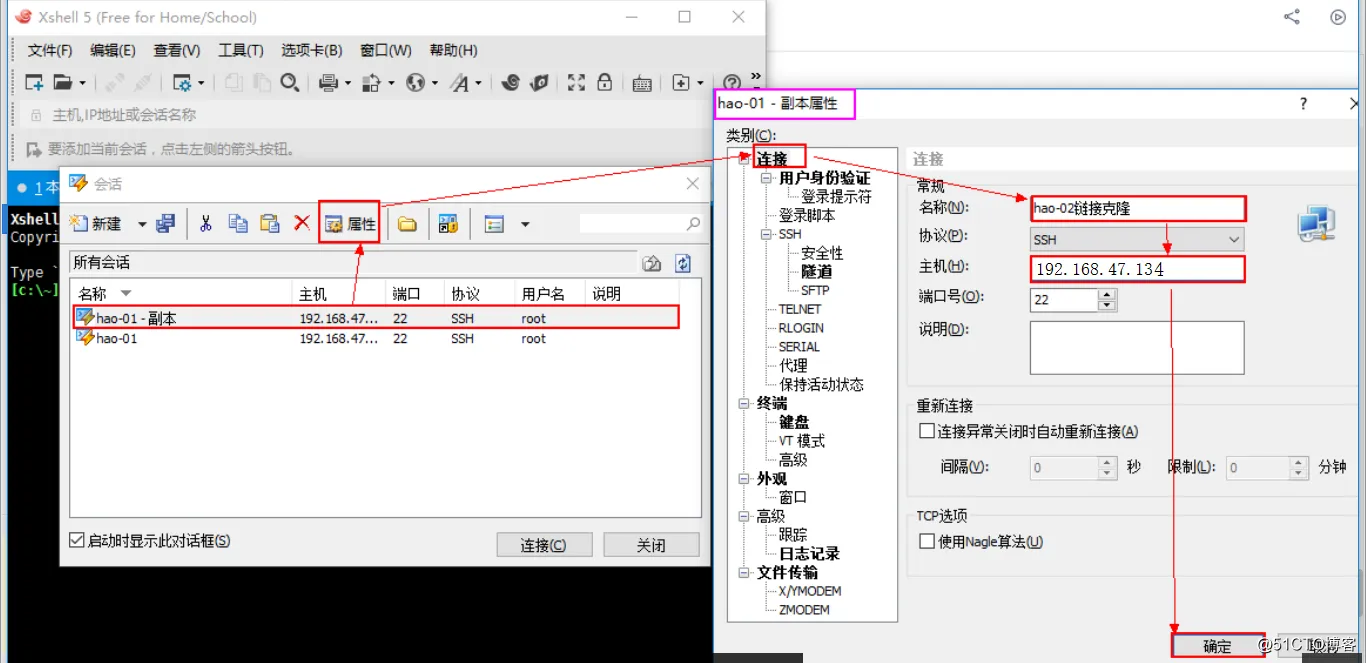Screen dimensions: 1366x663
Task: Open the 窗口(W) menu
Action: 385,50
